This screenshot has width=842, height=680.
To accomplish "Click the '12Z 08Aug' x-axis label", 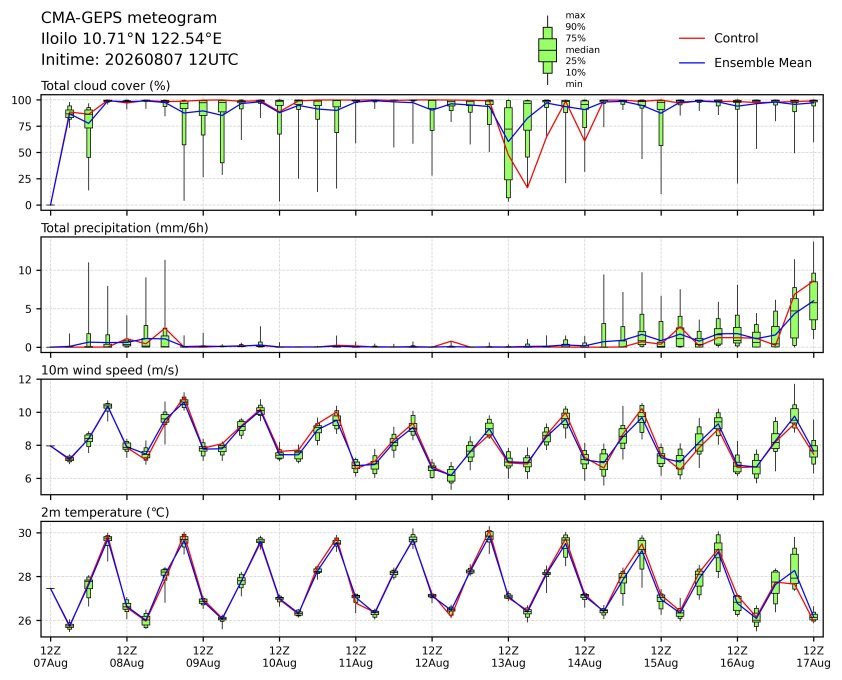I will [127, 657].
